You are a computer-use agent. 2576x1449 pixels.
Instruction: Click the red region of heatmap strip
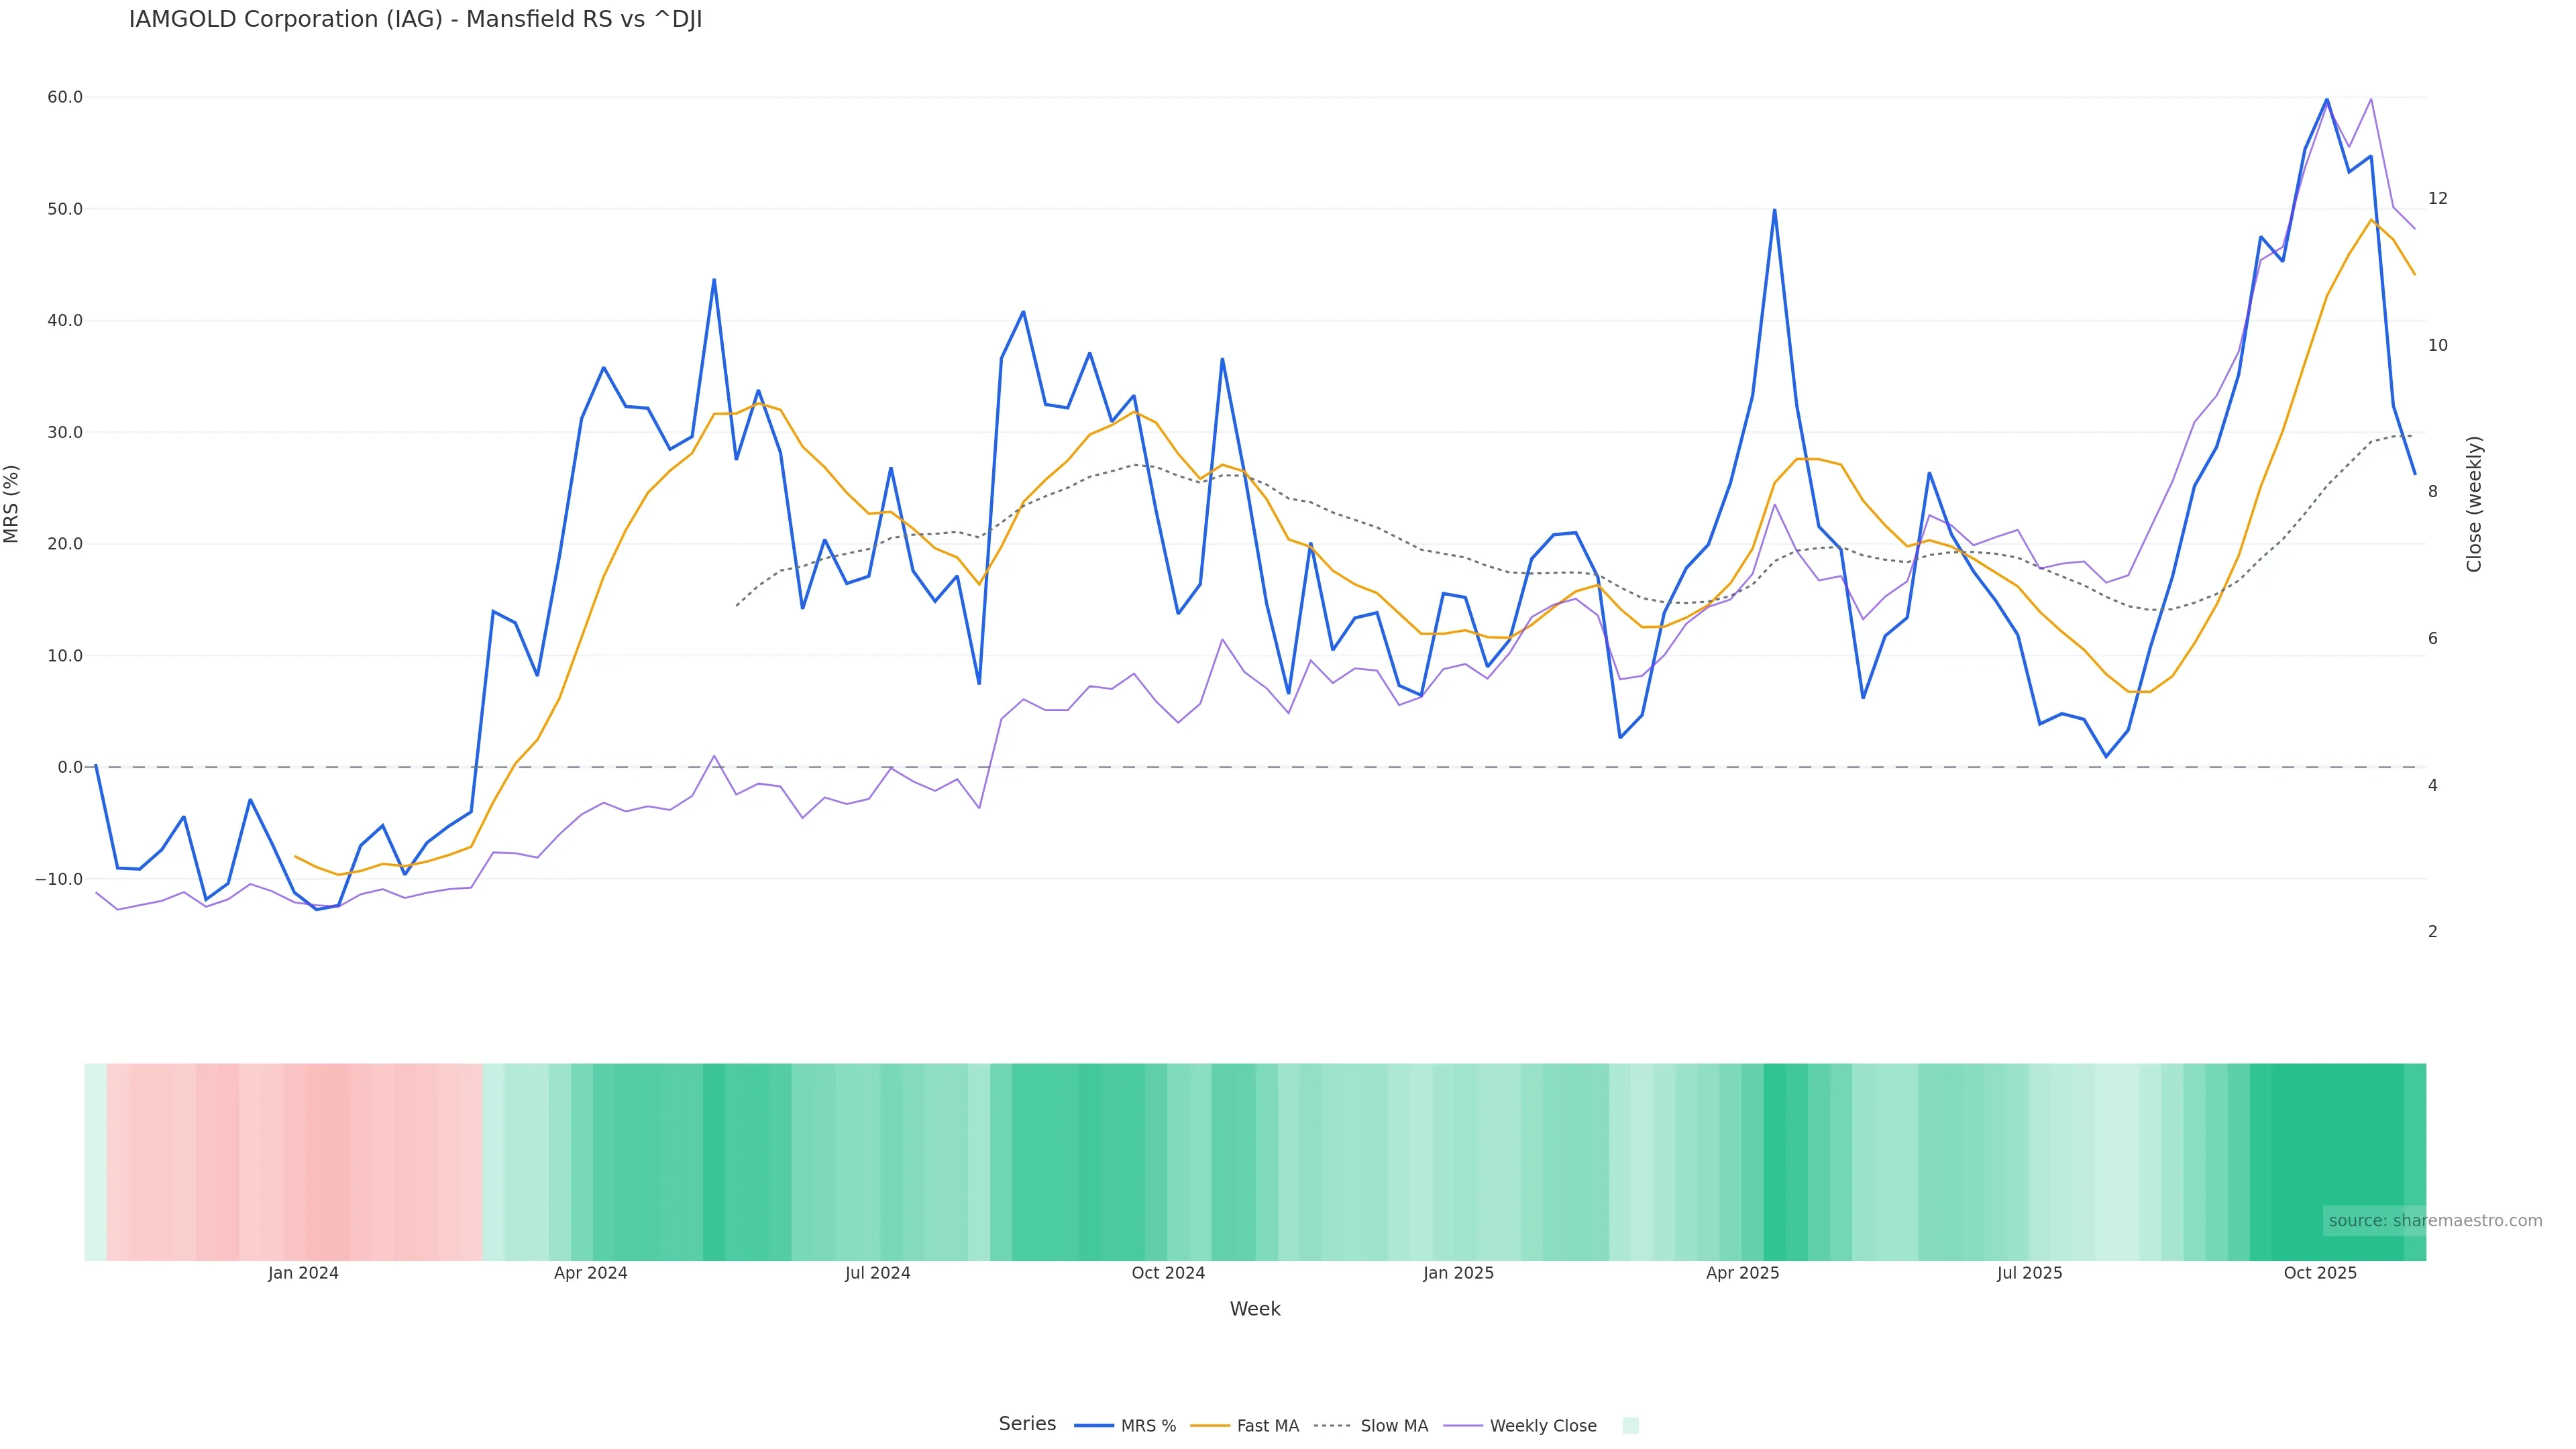pyautogui.click(x=300, y=1162)
